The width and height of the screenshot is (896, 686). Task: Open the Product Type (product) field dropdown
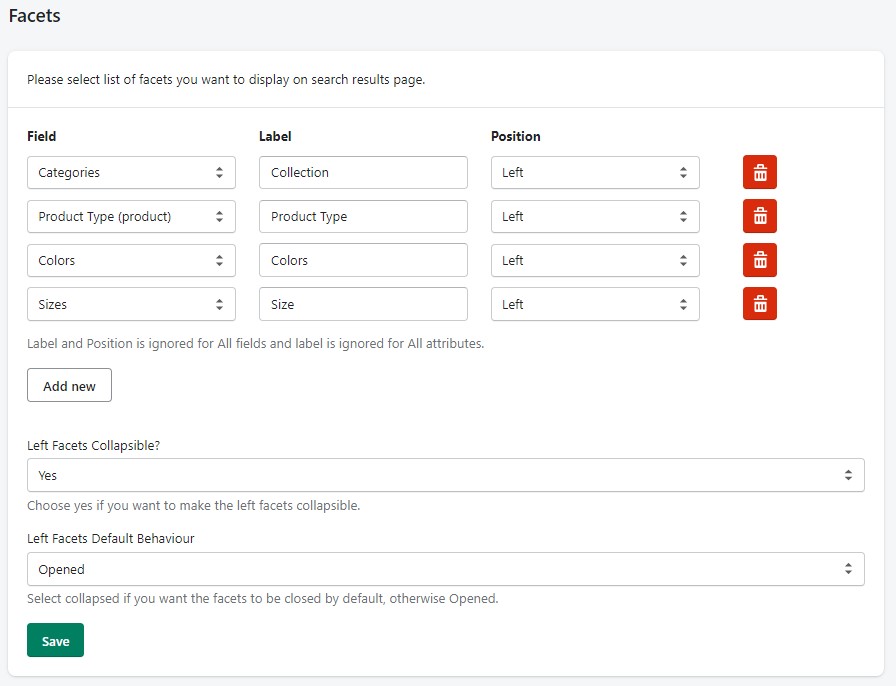131,217
